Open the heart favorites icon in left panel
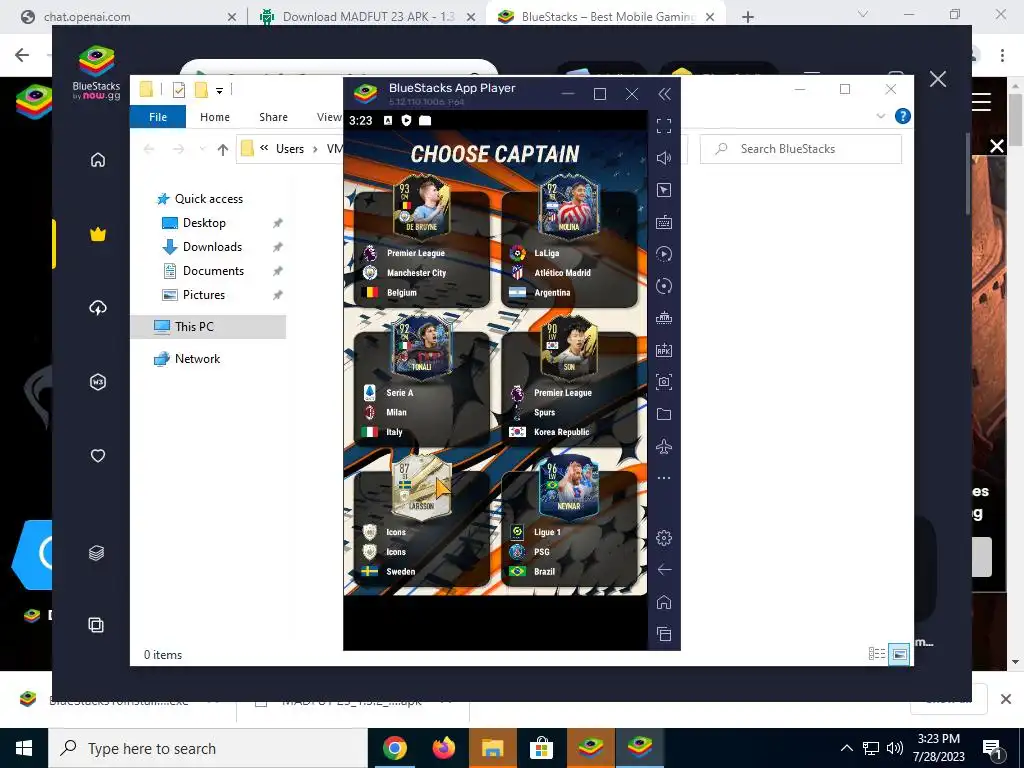Viewport: 1024px width, 768px height. pyautogui.click(x=98, y=456)
